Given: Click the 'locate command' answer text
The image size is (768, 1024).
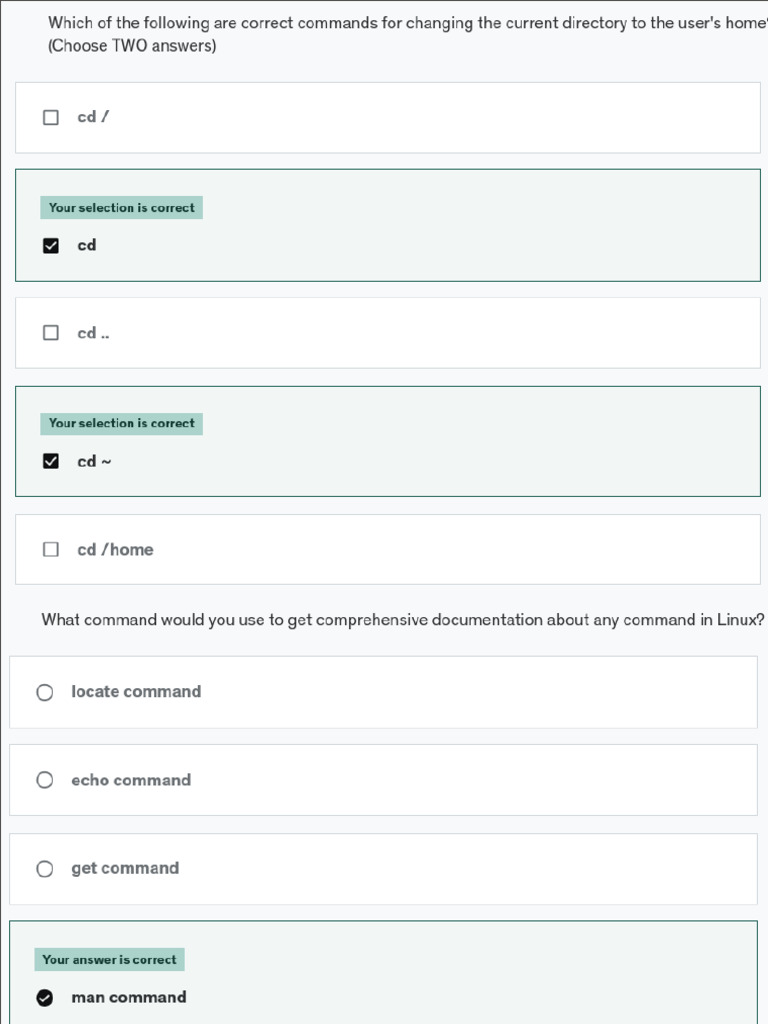Looking at the screenshot, I should [136, 692].
